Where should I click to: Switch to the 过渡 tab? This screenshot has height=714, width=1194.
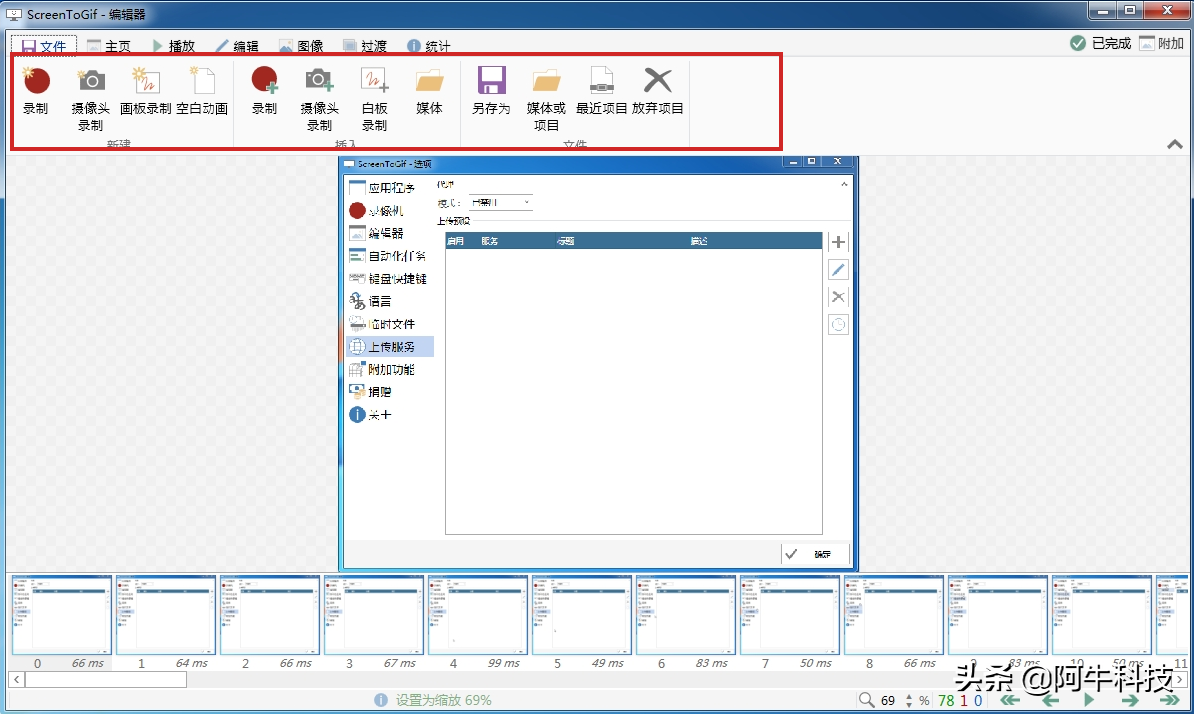365,46
